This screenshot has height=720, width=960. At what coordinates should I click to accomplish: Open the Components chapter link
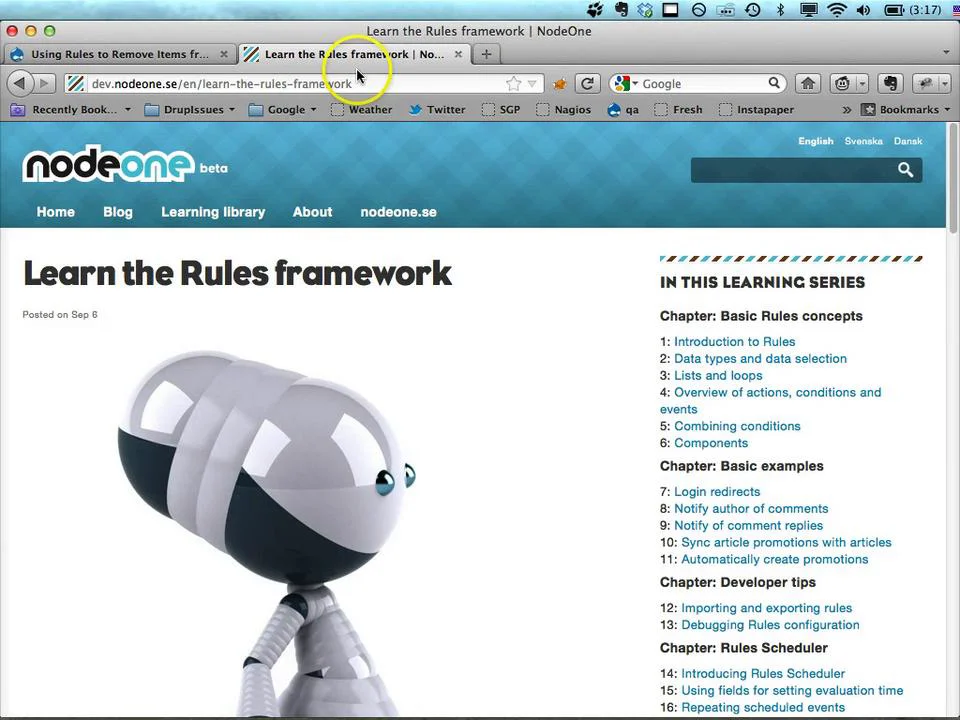(711, 443)
